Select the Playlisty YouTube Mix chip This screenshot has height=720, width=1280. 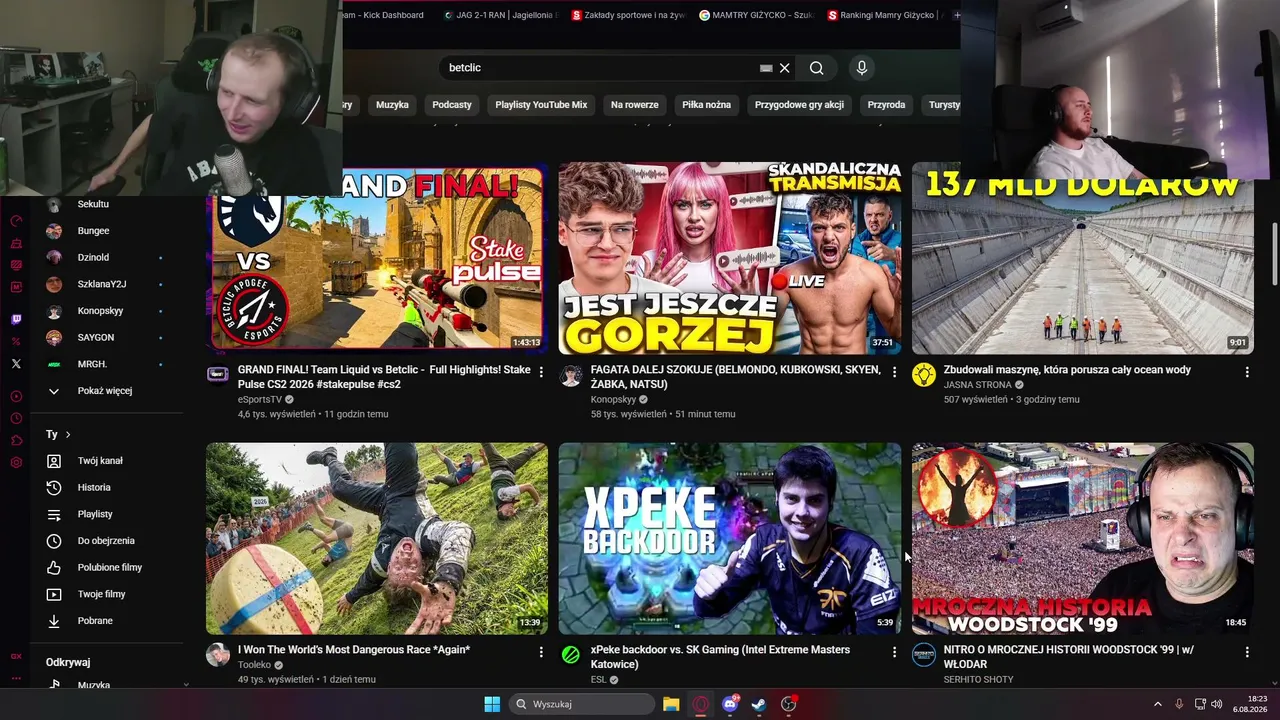(541, 105)
